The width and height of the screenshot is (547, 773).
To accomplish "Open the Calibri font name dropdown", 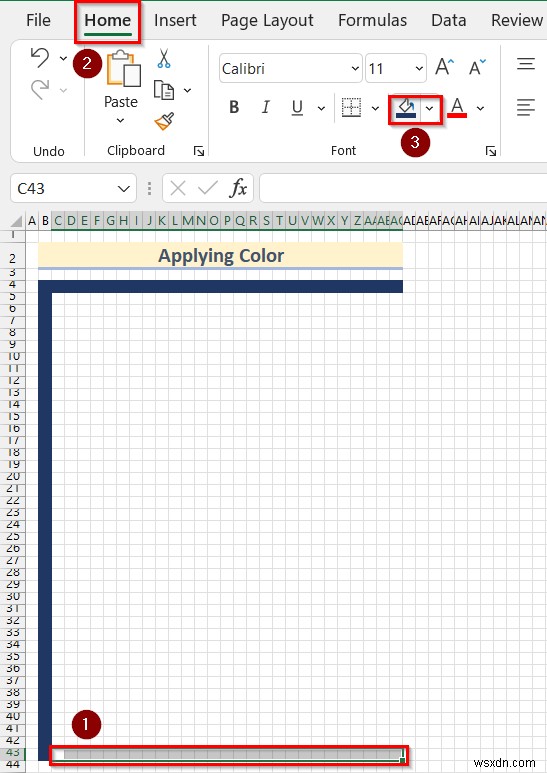I will 355,69.
